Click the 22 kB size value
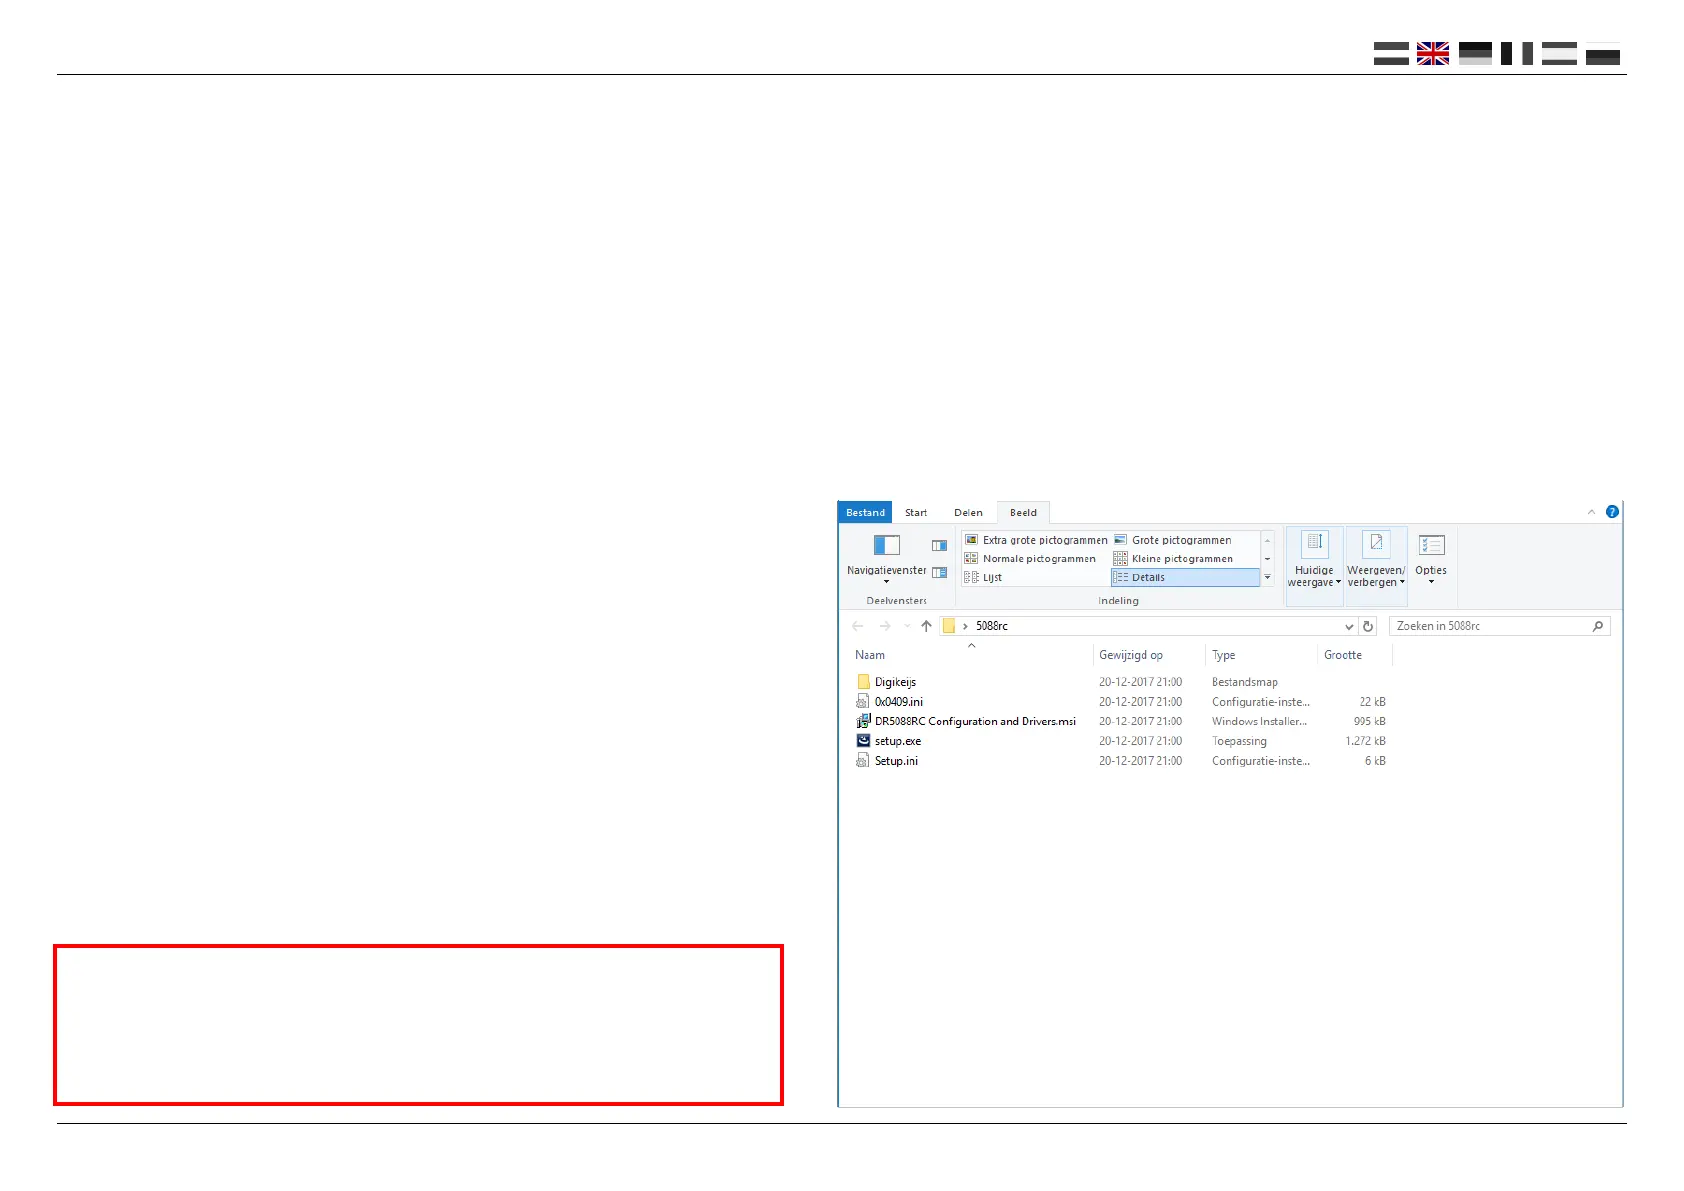1684x1191 pixels. (x=1372, y=702)
